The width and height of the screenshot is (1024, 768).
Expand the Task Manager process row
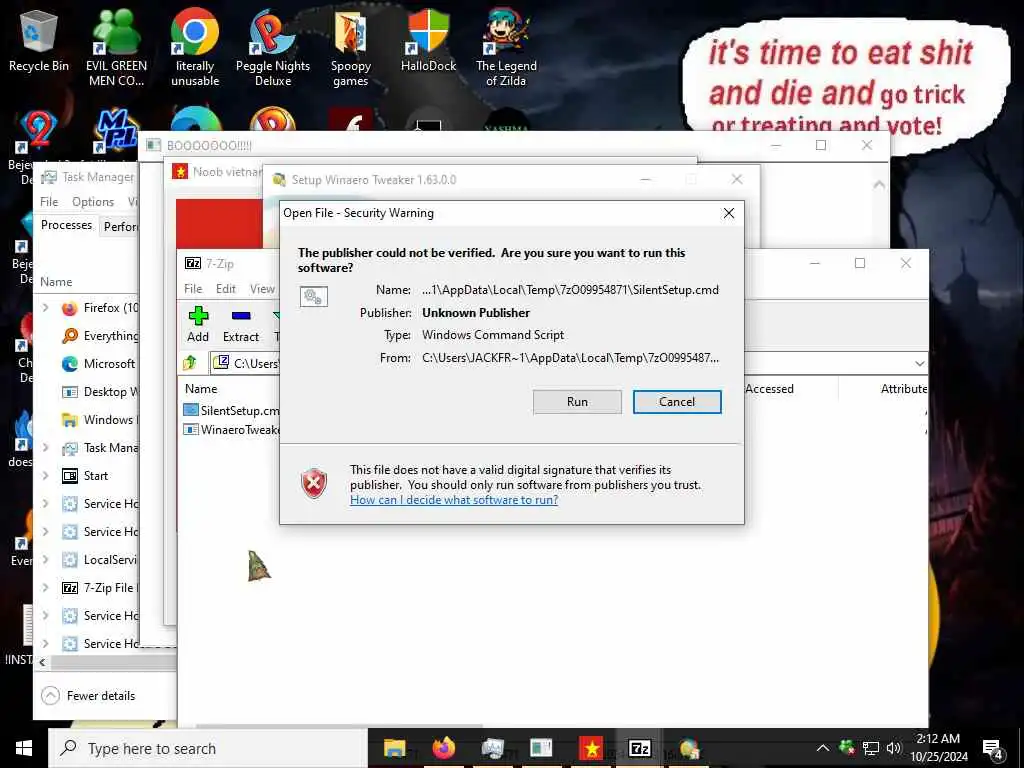click(x=46, y=448)
